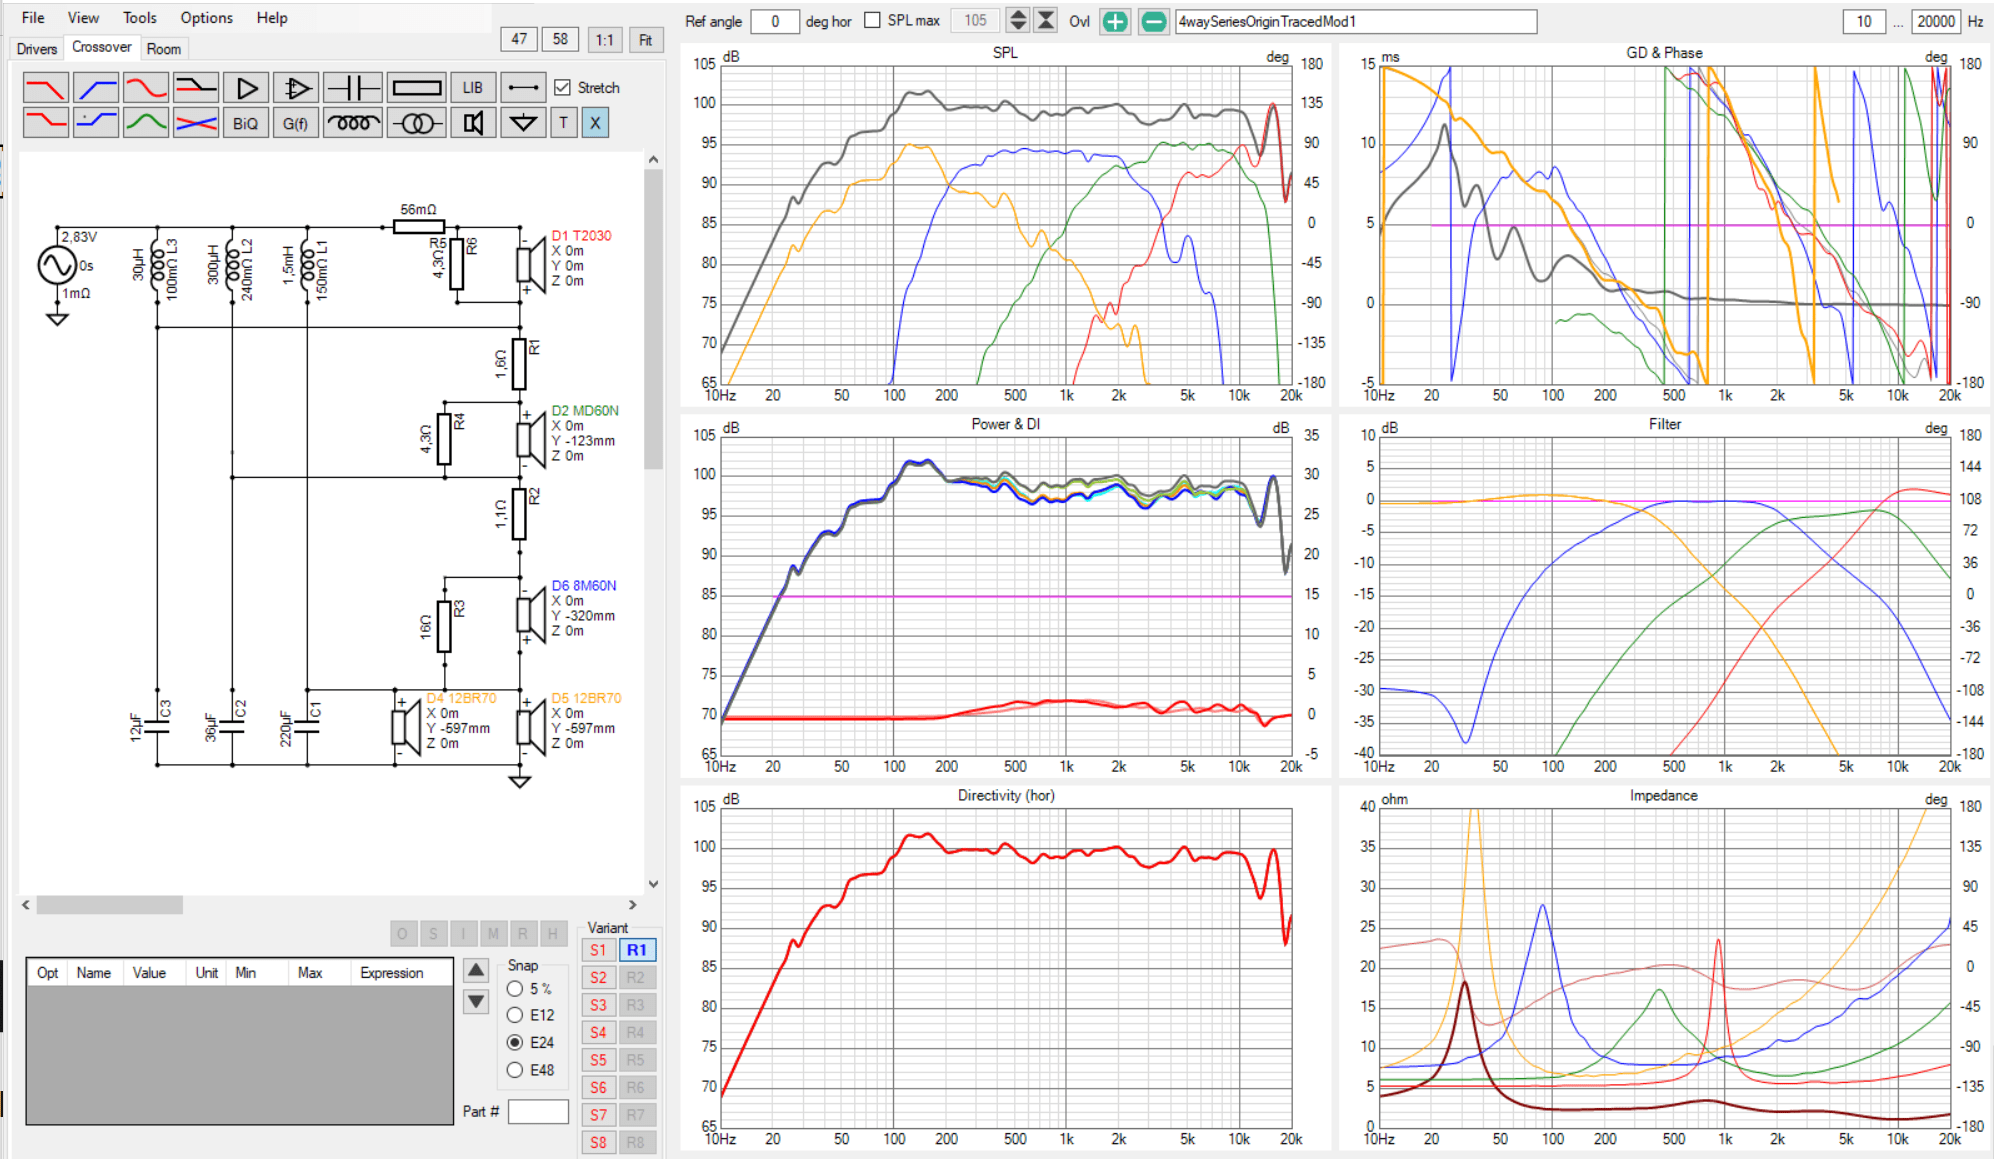Image resolution: width=1994 pixels, height=1159 pixels.
Task: Toggle the Stretch checkbox
Action: [563, 88]
